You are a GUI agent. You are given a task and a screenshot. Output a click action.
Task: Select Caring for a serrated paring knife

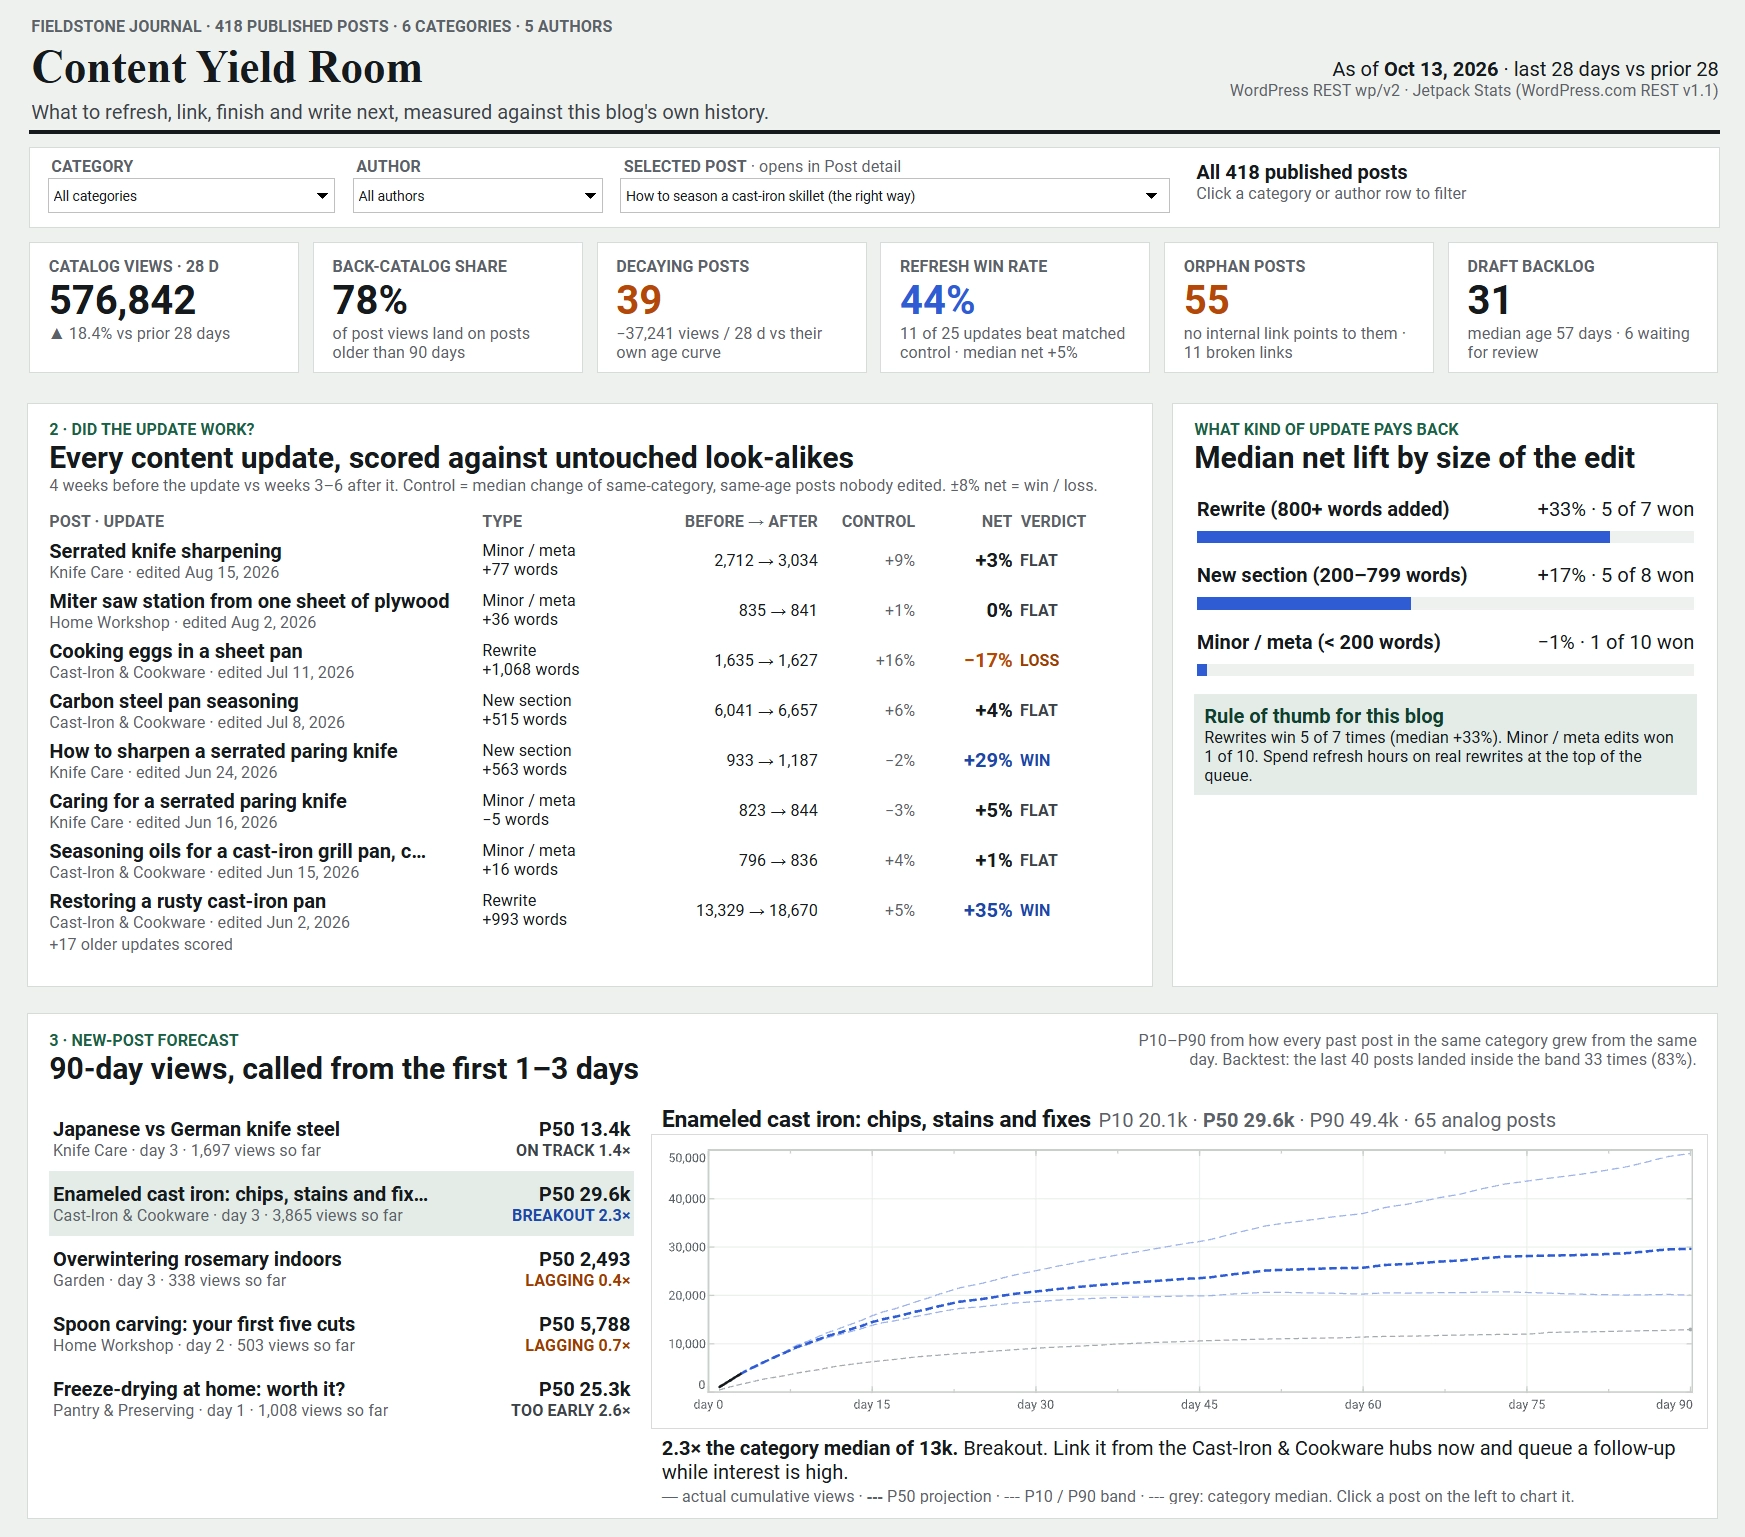click(x=590, y=811)
